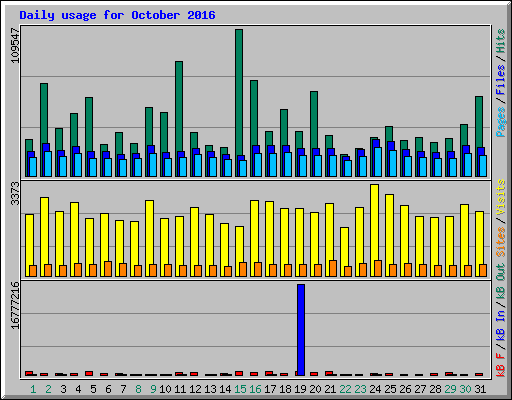The height and width of the screenshot is (400, 512).
Task: Click the day label 16
Action: pyautogui.click(x=255, y=389)
